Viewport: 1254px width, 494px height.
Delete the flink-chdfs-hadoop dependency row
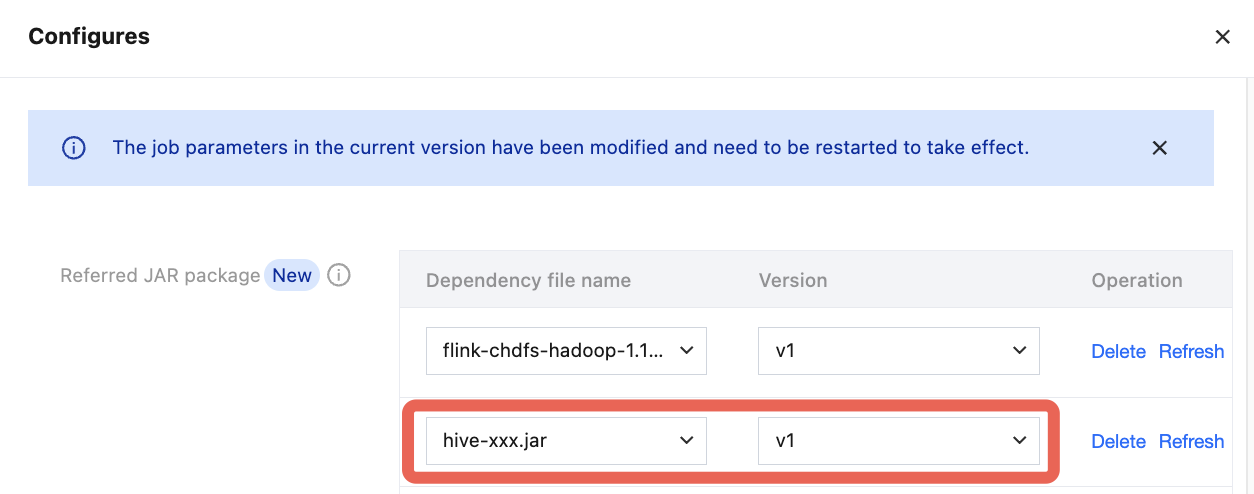1118,351
